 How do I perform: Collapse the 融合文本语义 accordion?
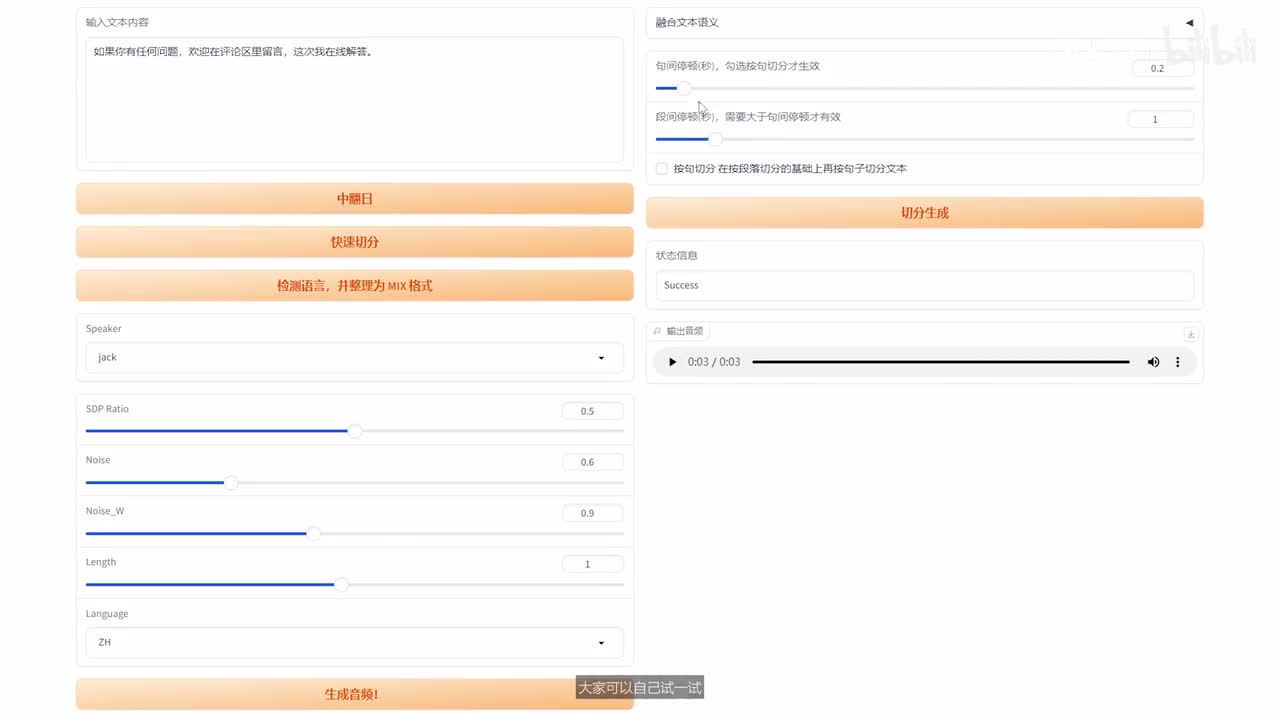[1189, 22]
